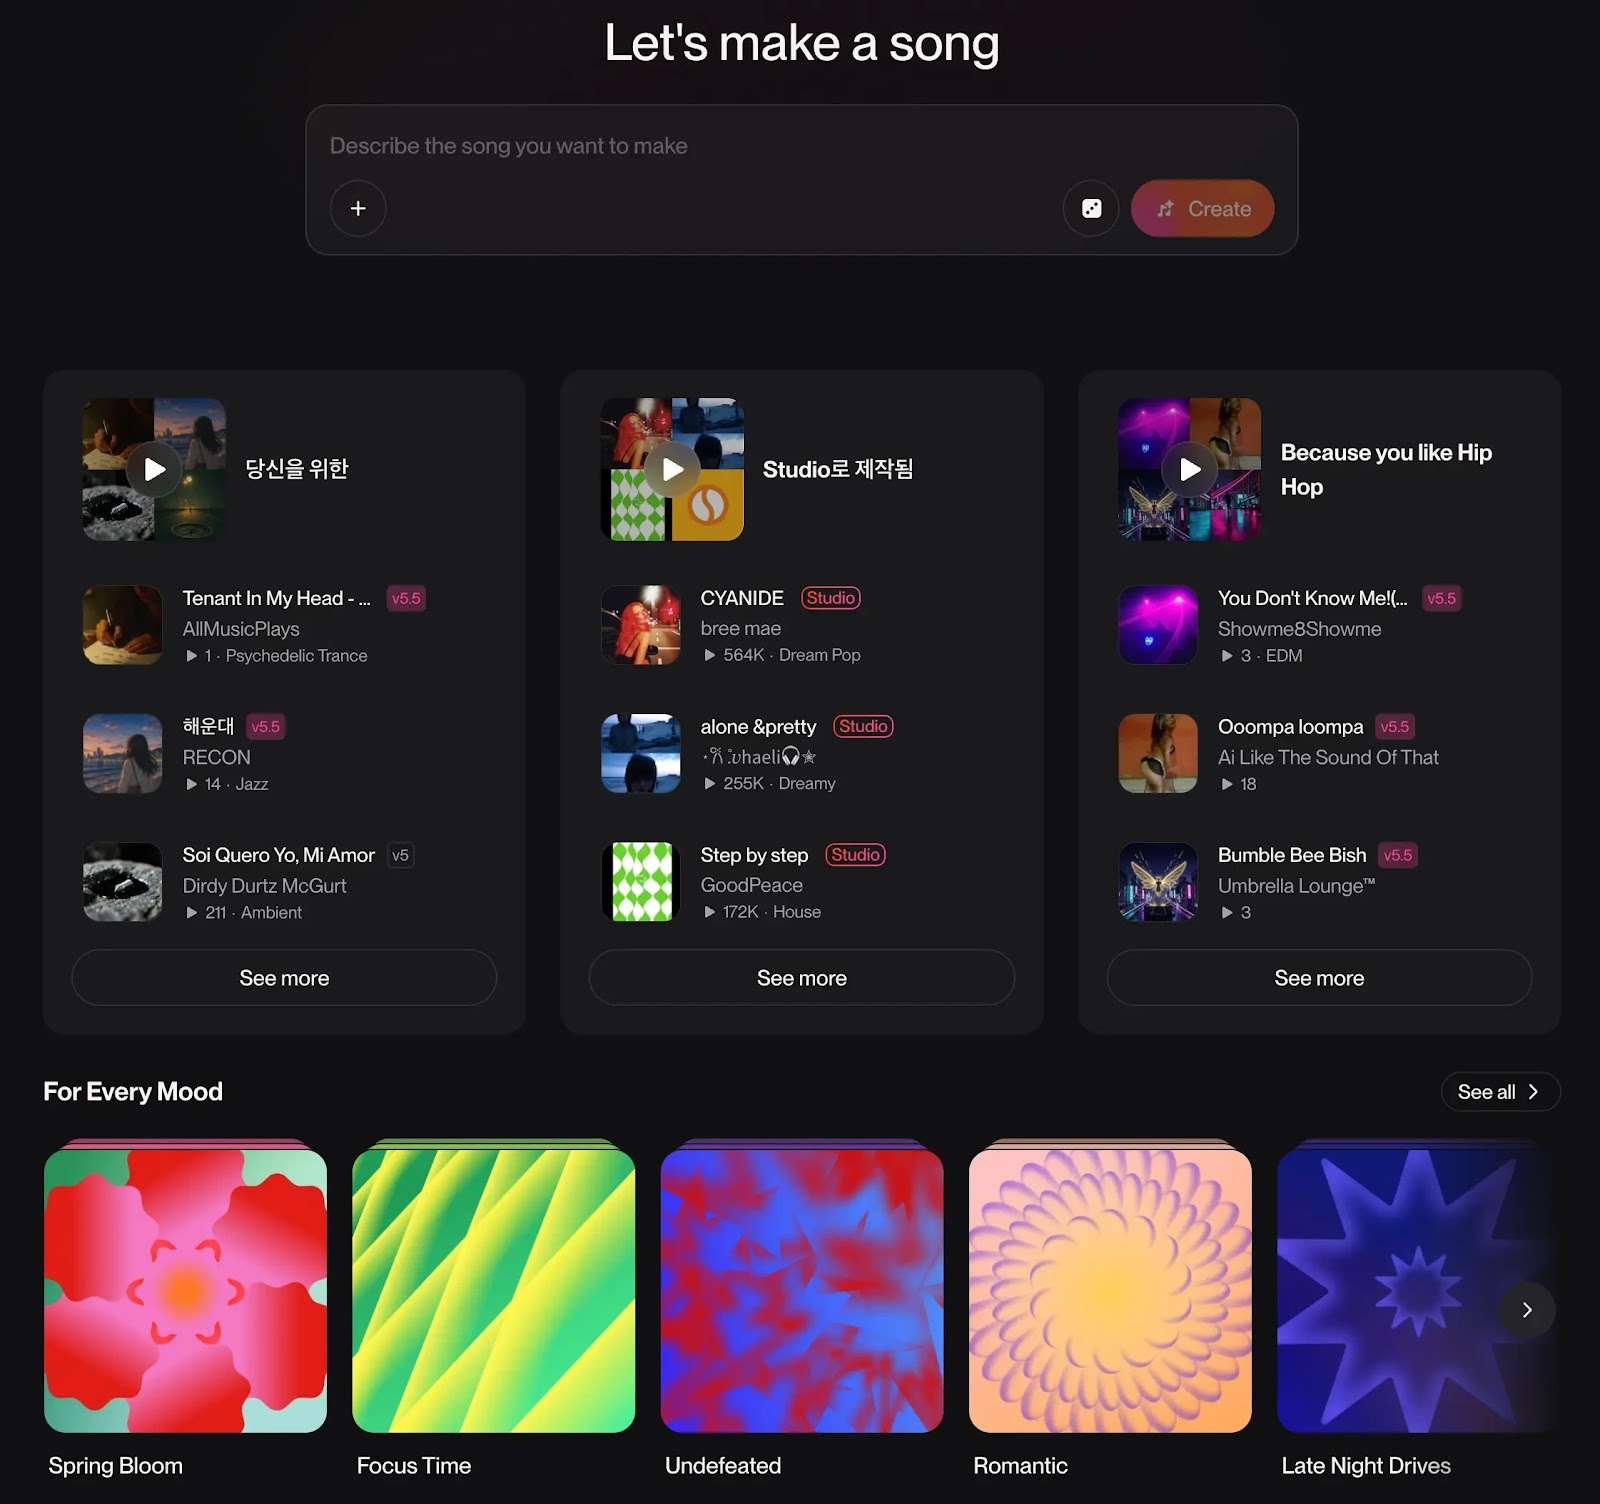1600x1504 pixels.
Task: Click the House genre text
Action: pos(797,912)
